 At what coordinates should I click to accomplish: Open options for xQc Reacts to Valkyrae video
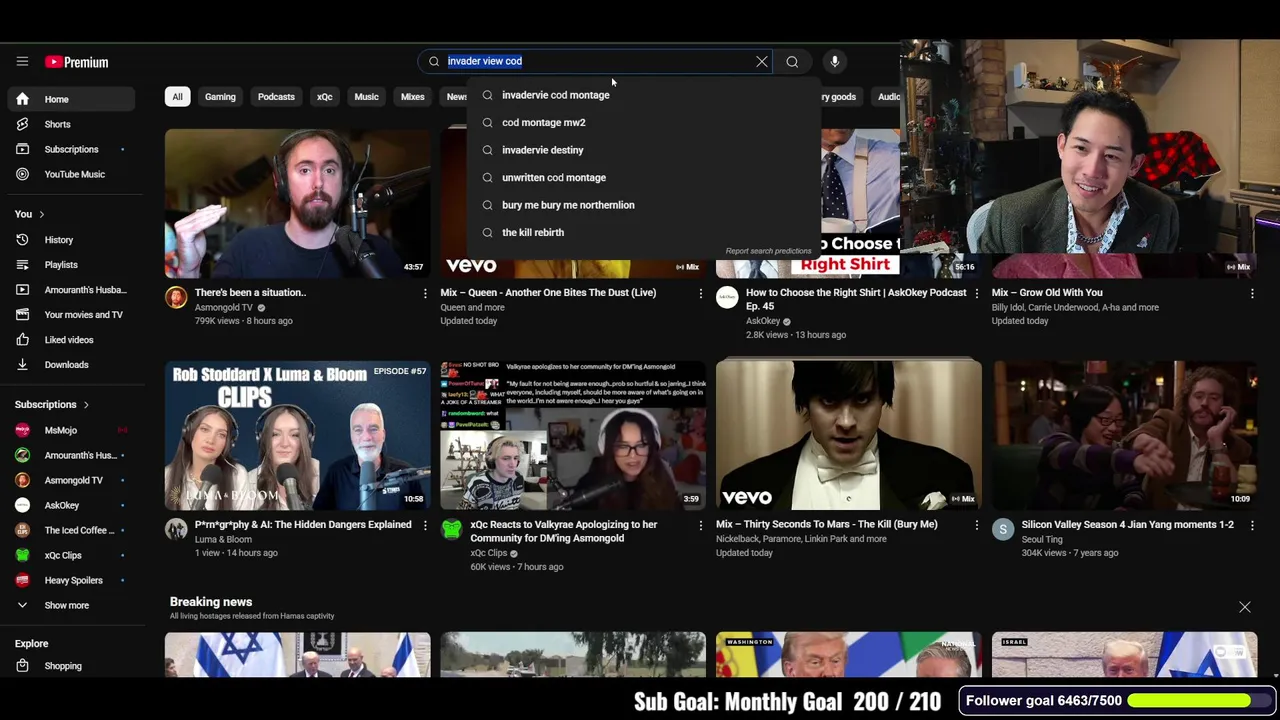point(701,525)
